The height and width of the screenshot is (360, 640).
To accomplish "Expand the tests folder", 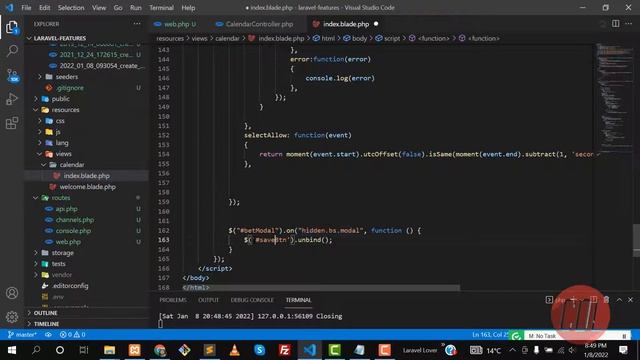I will click(58, 264).
